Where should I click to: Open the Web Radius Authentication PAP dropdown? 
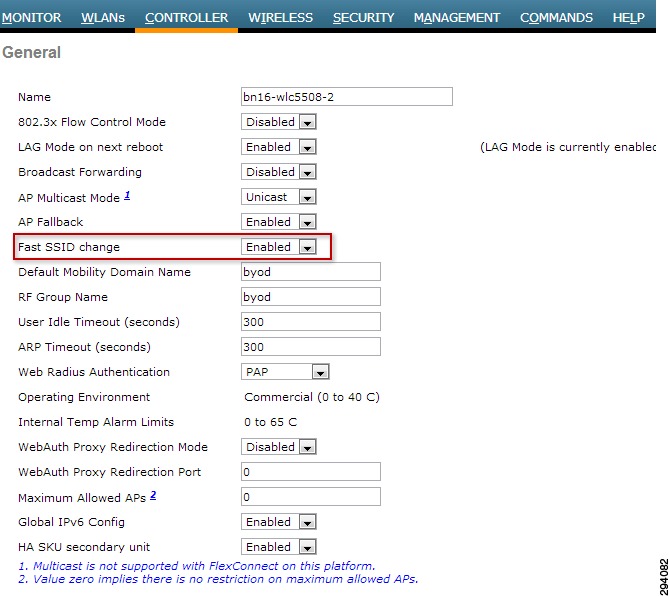point(285,372)
